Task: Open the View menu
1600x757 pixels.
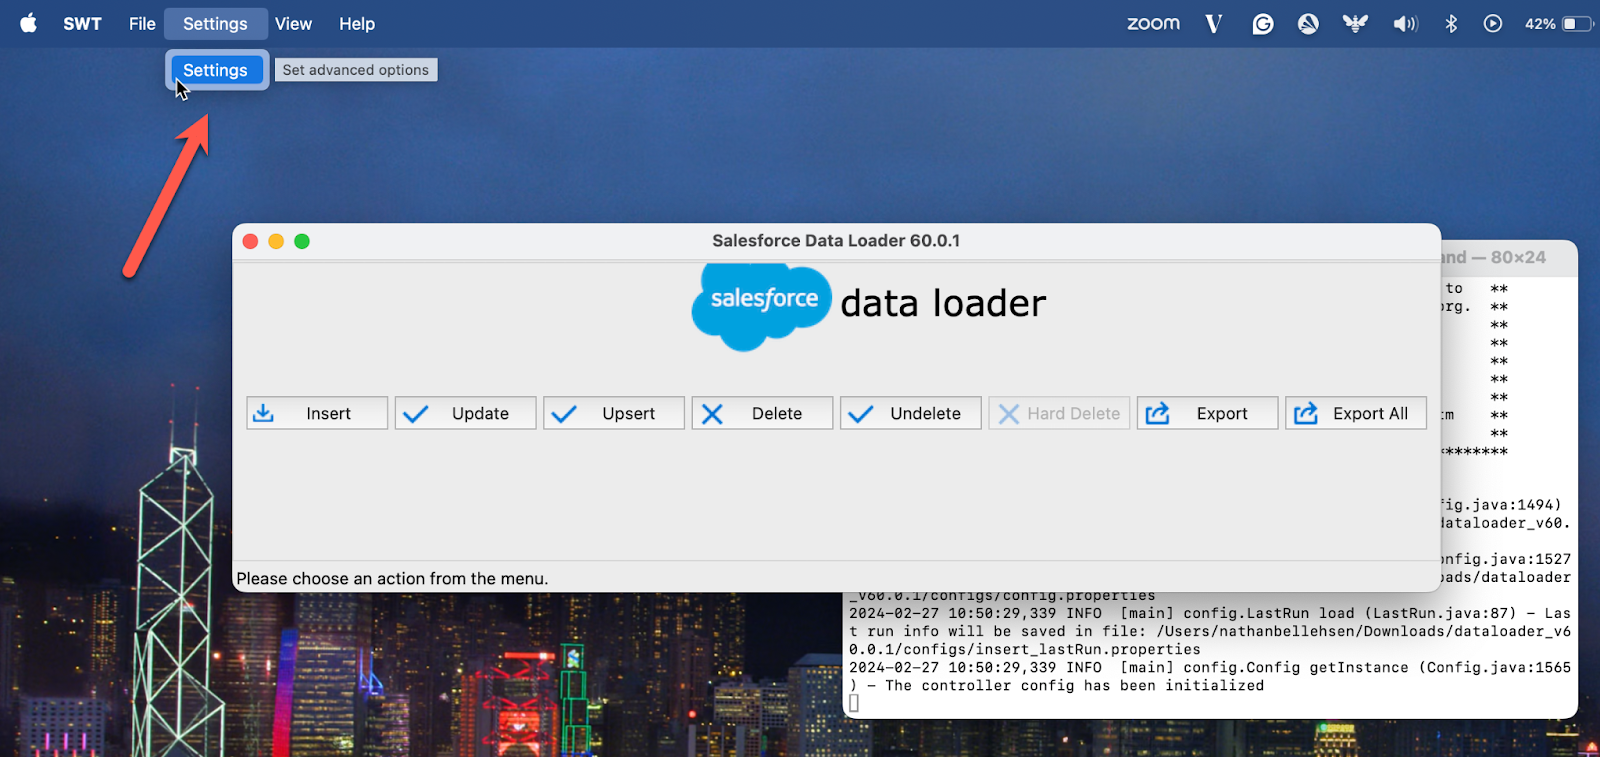Action: (x=293, y=23)
